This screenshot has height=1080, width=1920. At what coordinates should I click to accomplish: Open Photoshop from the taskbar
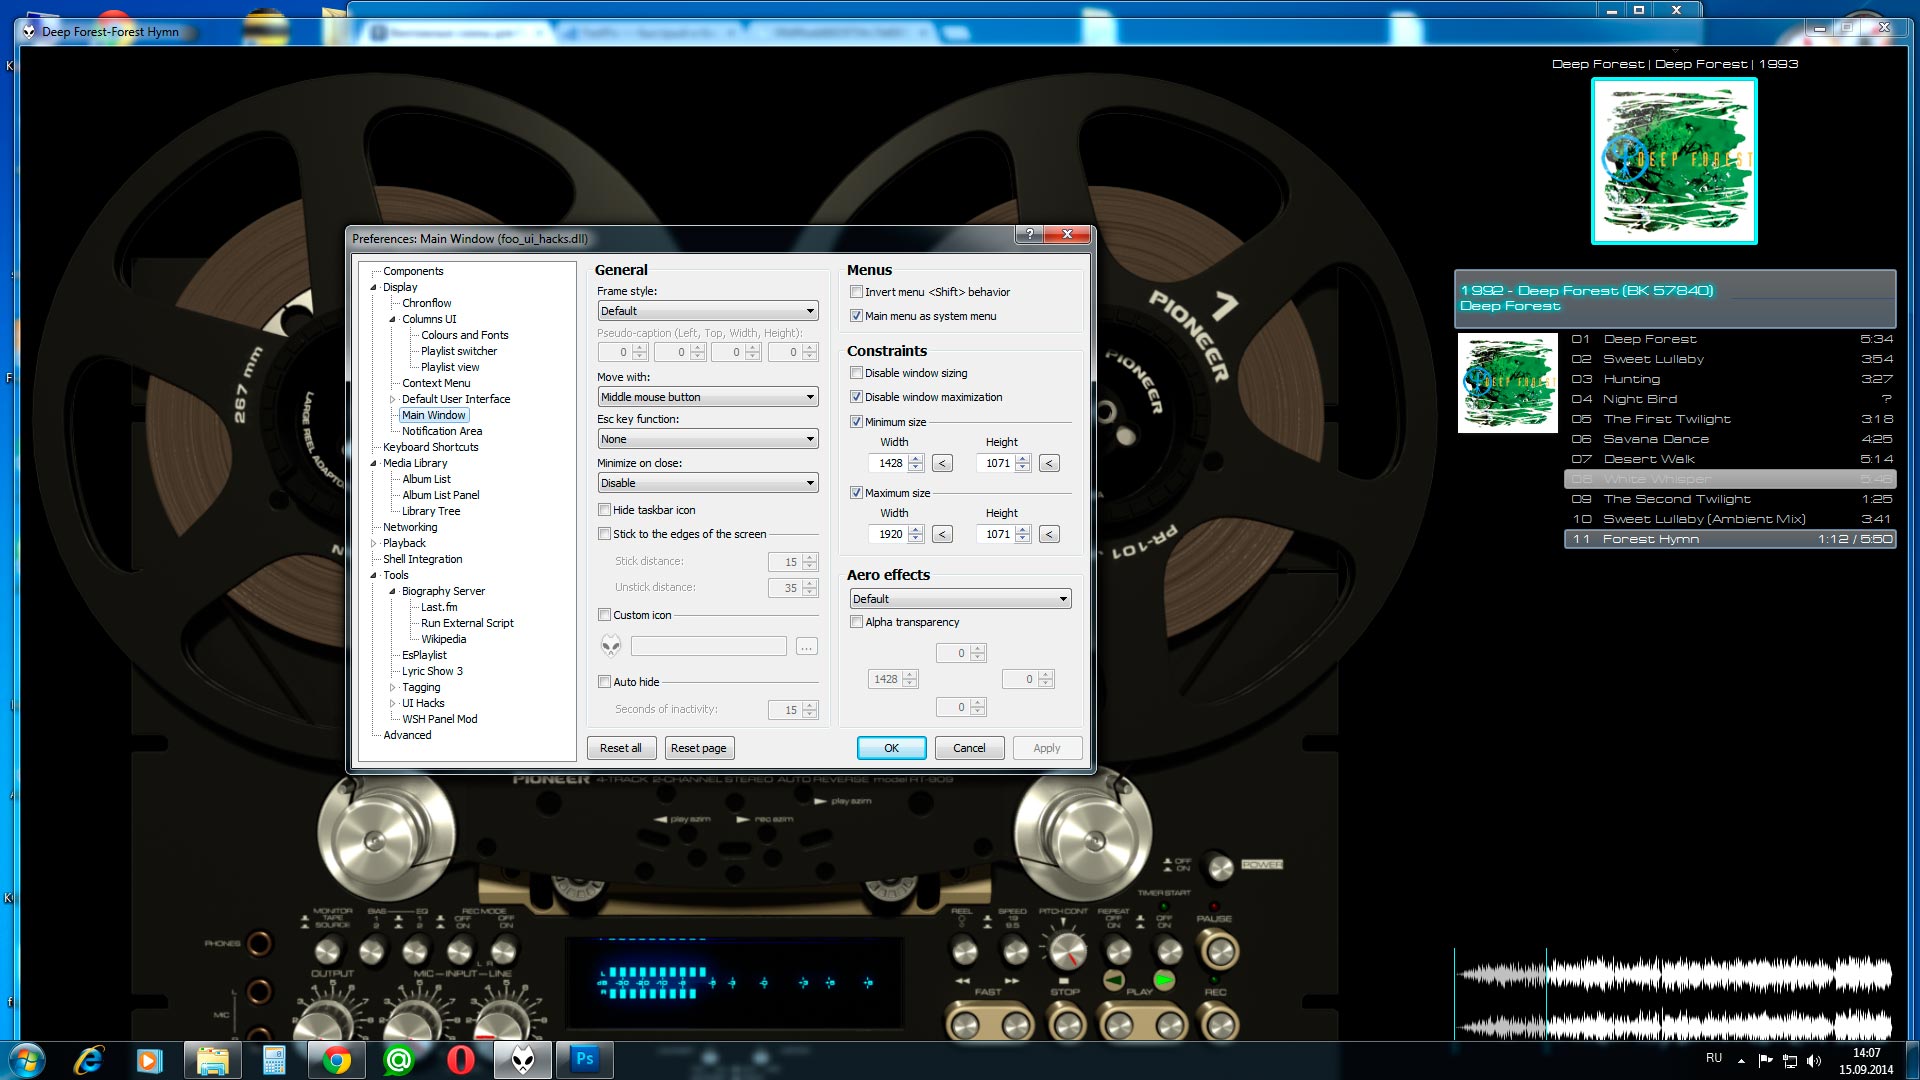(585, 1059)
